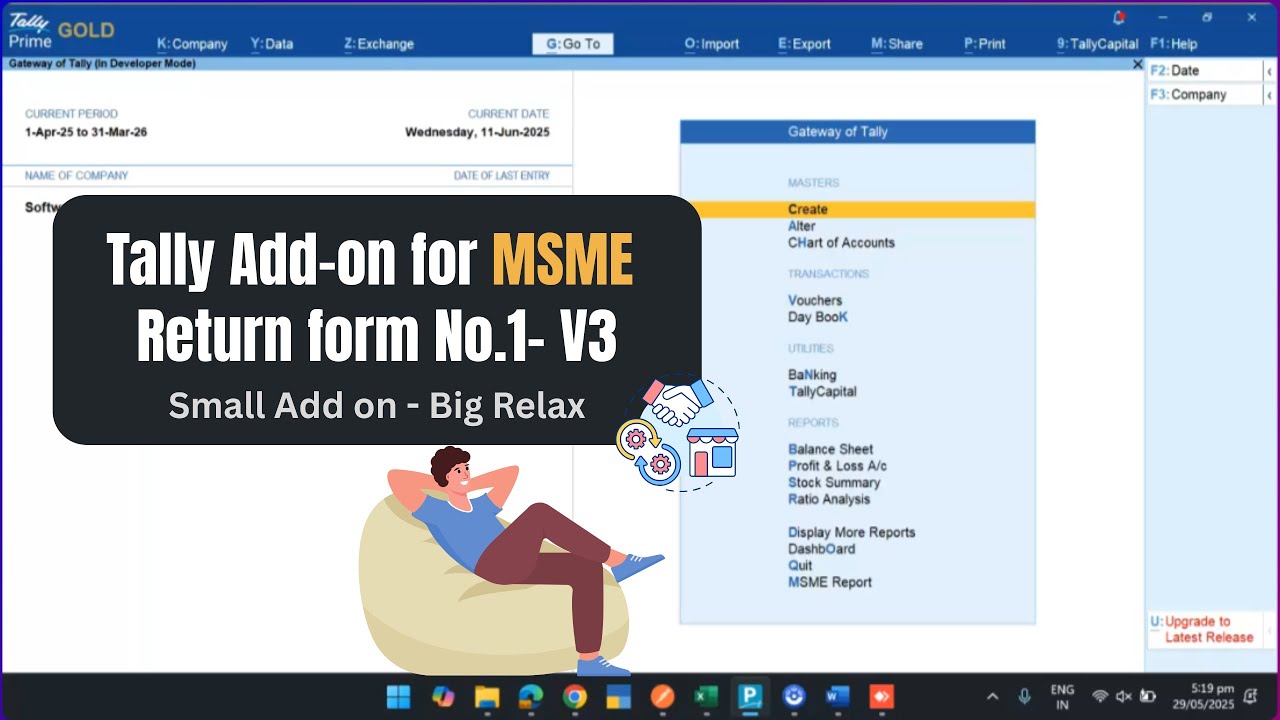Click the ENG IN language indicator
Screen dimensions: 1280x720
tap(1062, 697)
